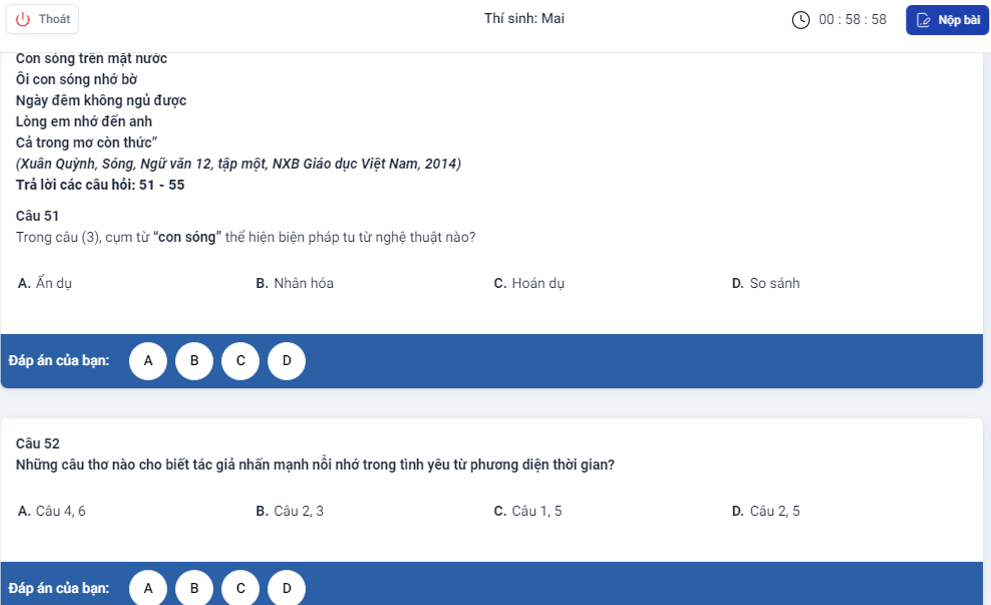Viewport: 991px width, 605px height.
Task: Click the submit pencil icon in Nộp bài
Action: (x=923, y=20)
